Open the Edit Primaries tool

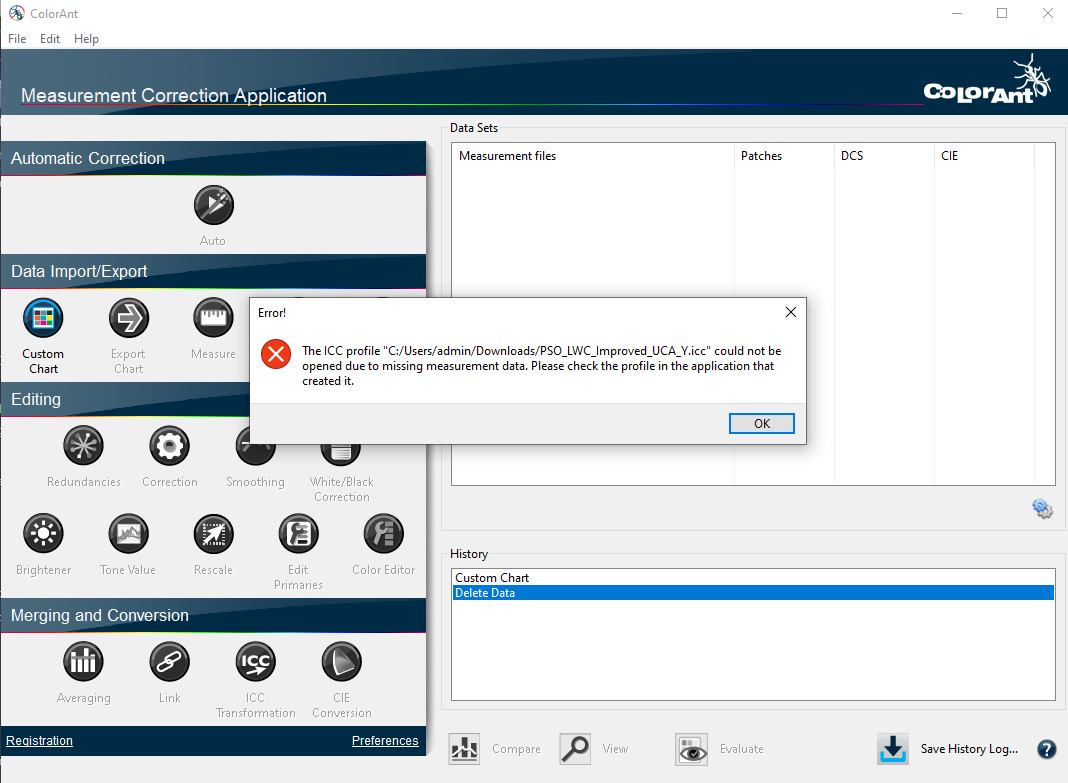[298, 533]
